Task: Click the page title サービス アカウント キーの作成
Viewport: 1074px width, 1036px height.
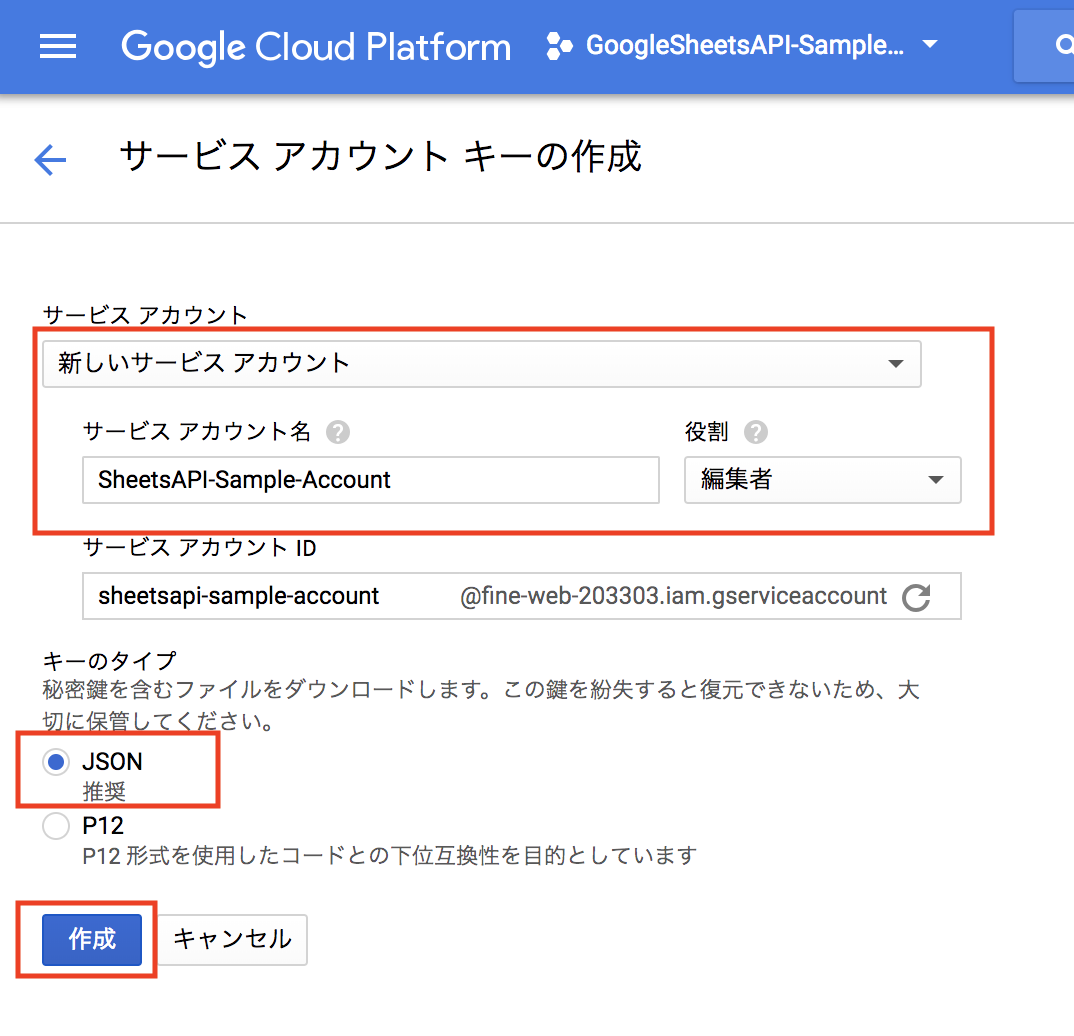Action: tap(380, 156)
